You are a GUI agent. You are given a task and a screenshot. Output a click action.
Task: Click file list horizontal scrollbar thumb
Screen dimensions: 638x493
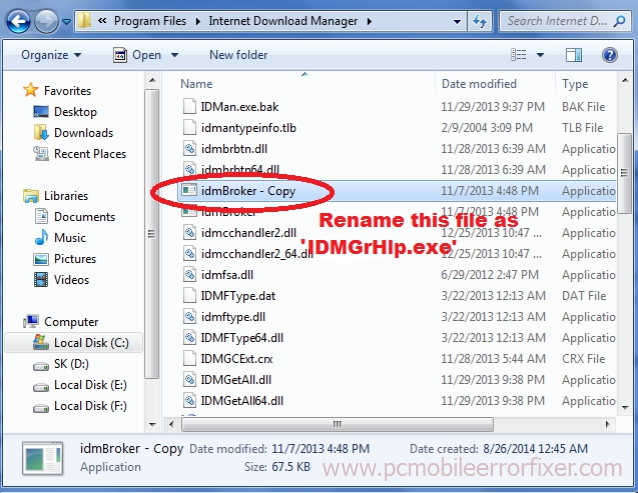(337, 424)
